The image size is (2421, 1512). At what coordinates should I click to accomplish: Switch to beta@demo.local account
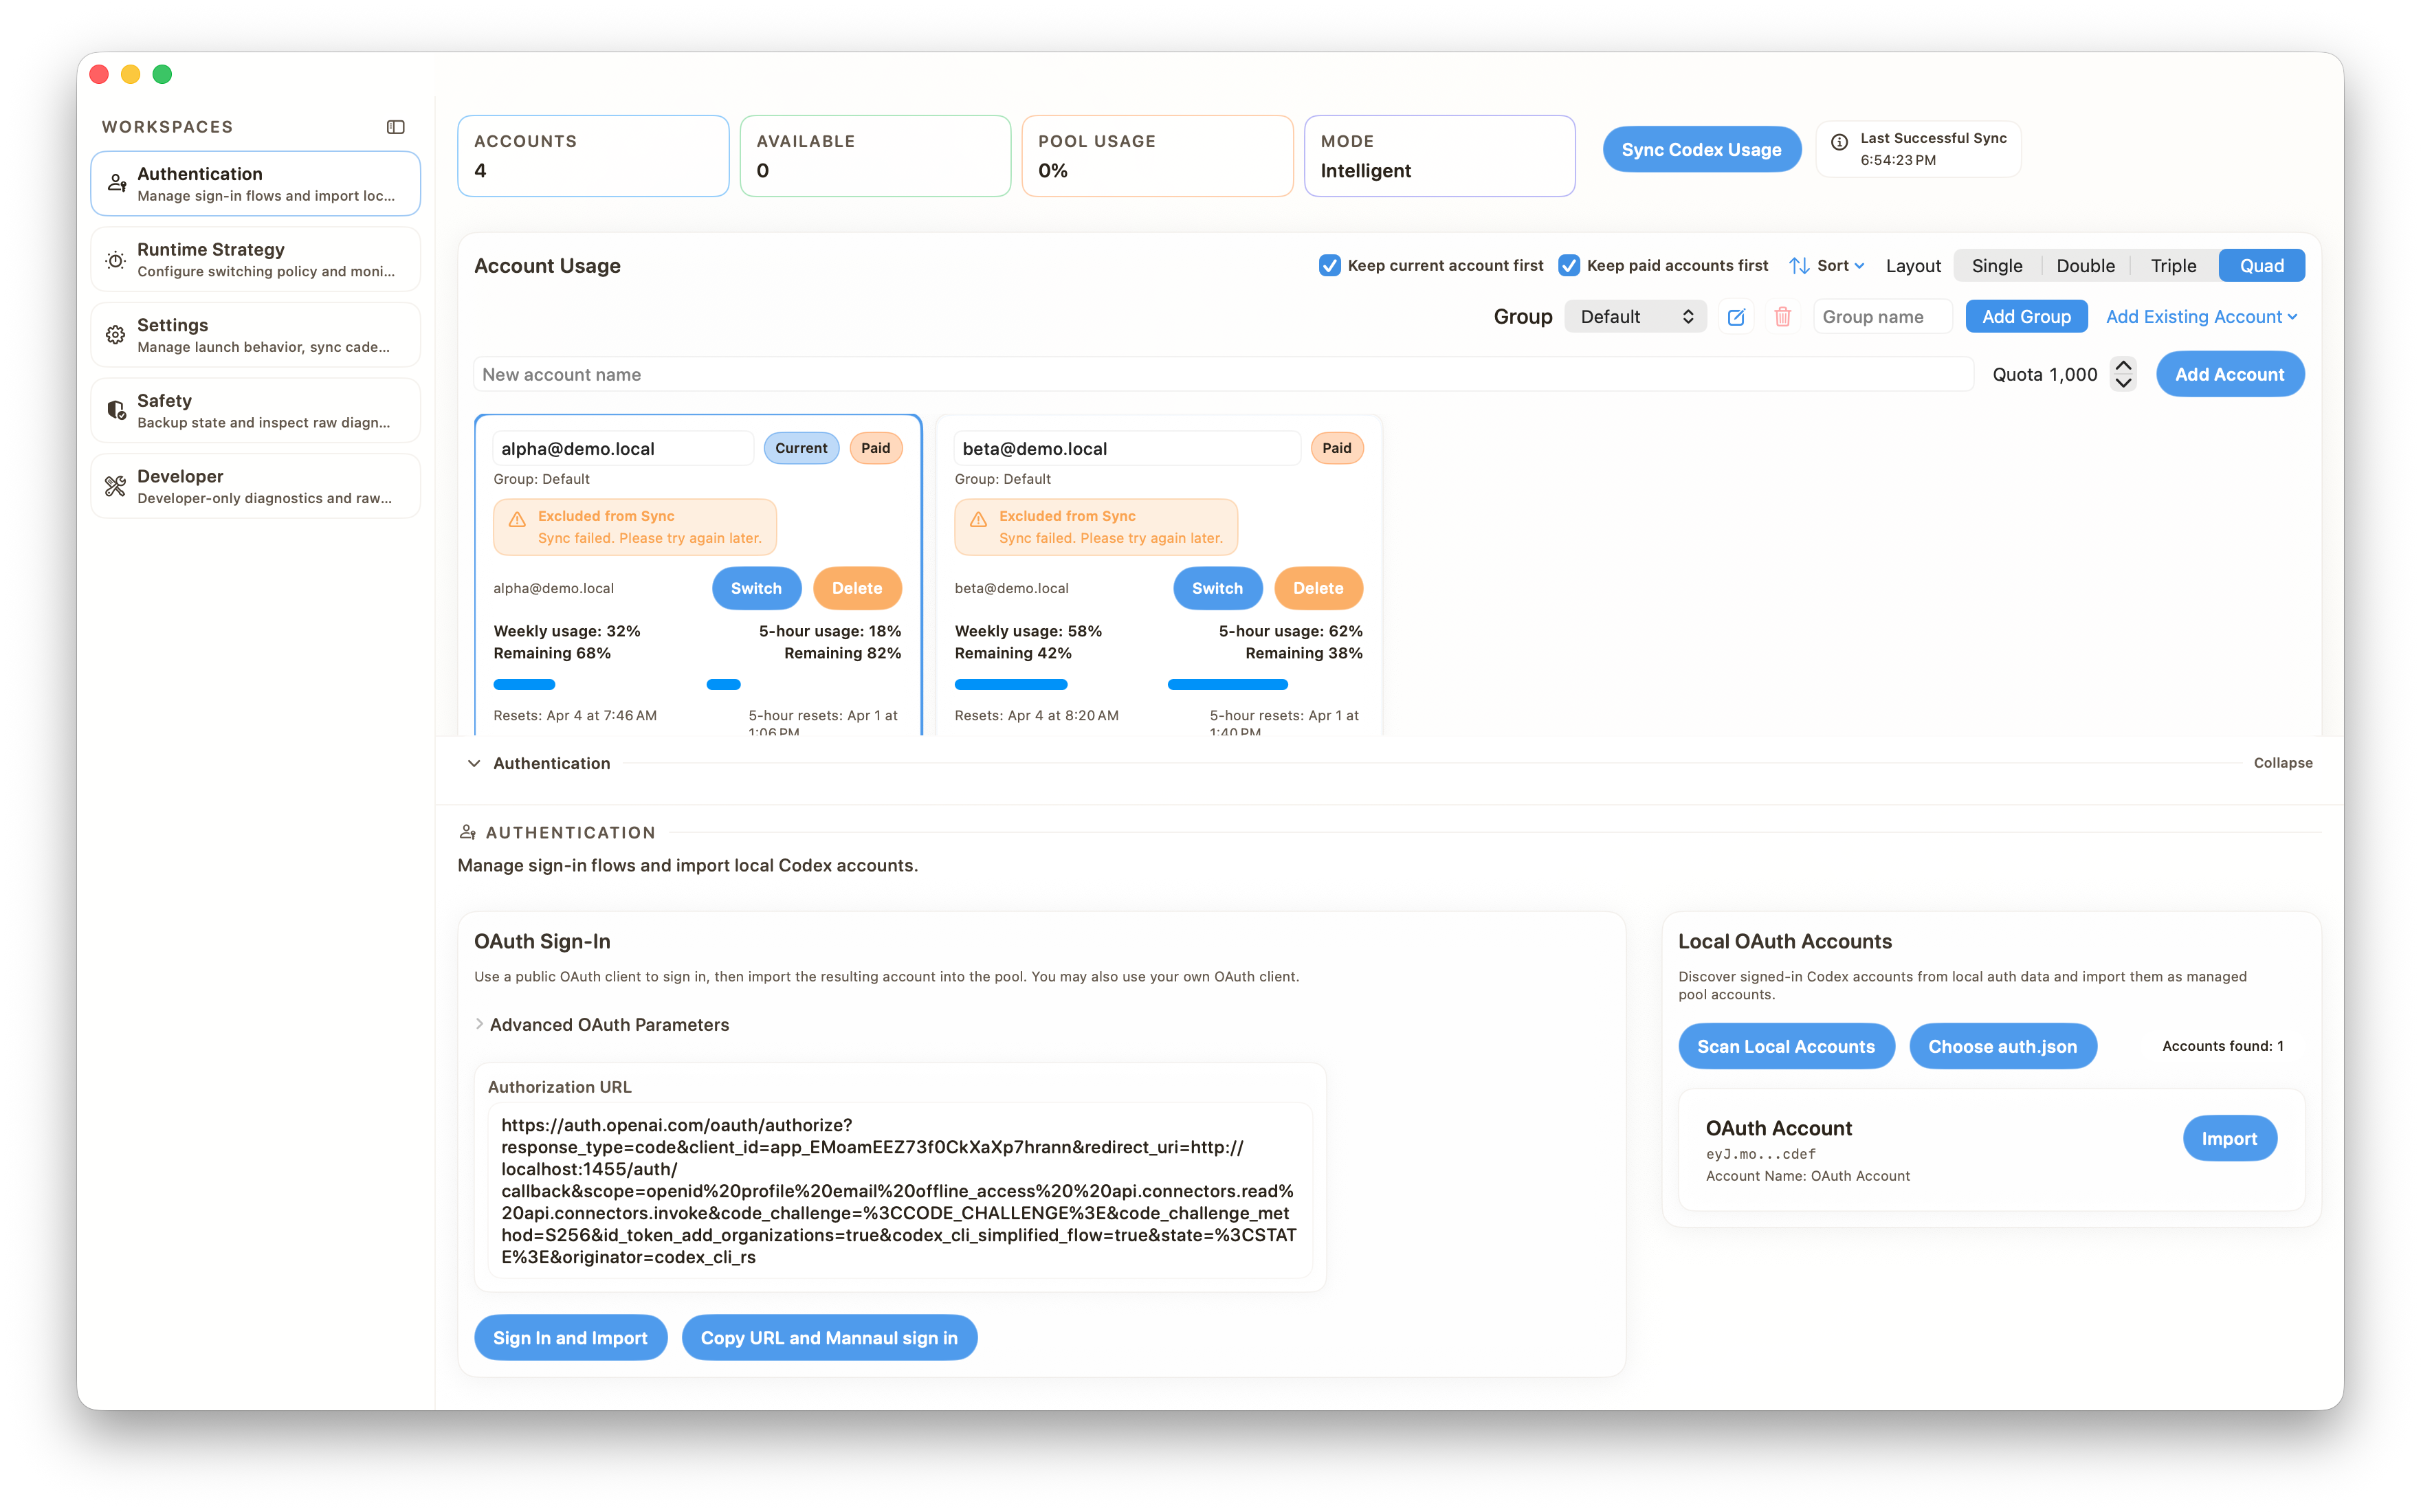[x=1217, y=588]
